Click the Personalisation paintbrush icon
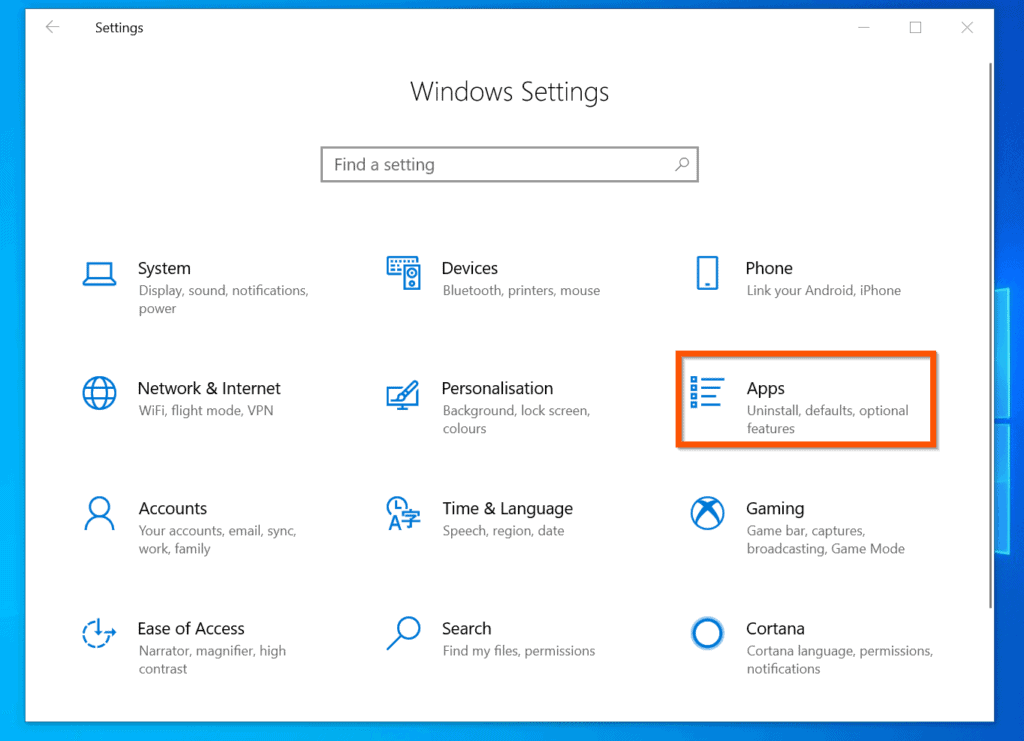 (x=403, y=394)
